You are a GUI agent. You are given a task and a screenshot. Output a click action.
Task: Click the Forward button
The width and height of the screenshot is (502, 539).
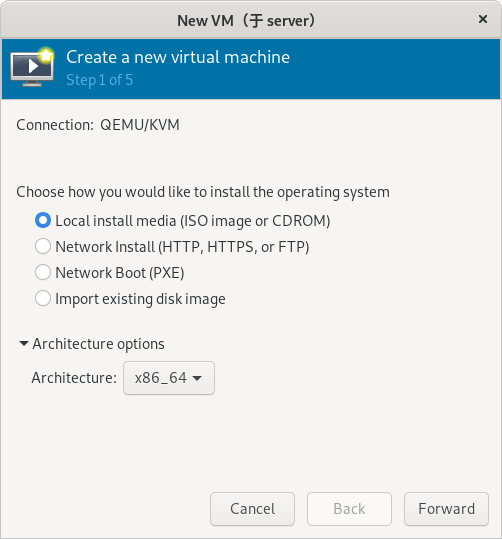(x=446, y=509)
